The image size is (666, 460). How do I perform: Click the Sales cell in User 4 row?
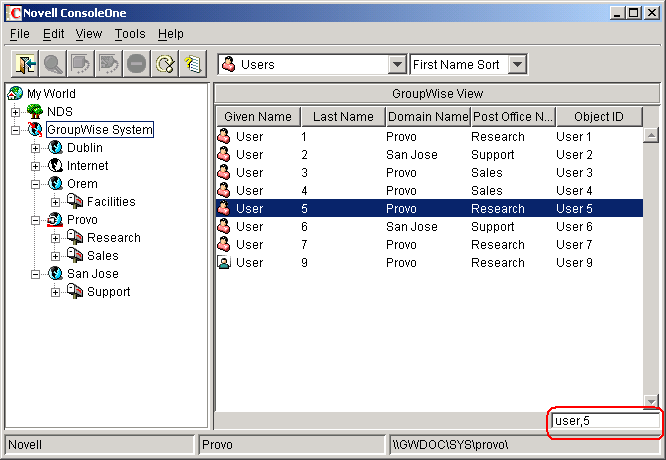pos(487,191)
